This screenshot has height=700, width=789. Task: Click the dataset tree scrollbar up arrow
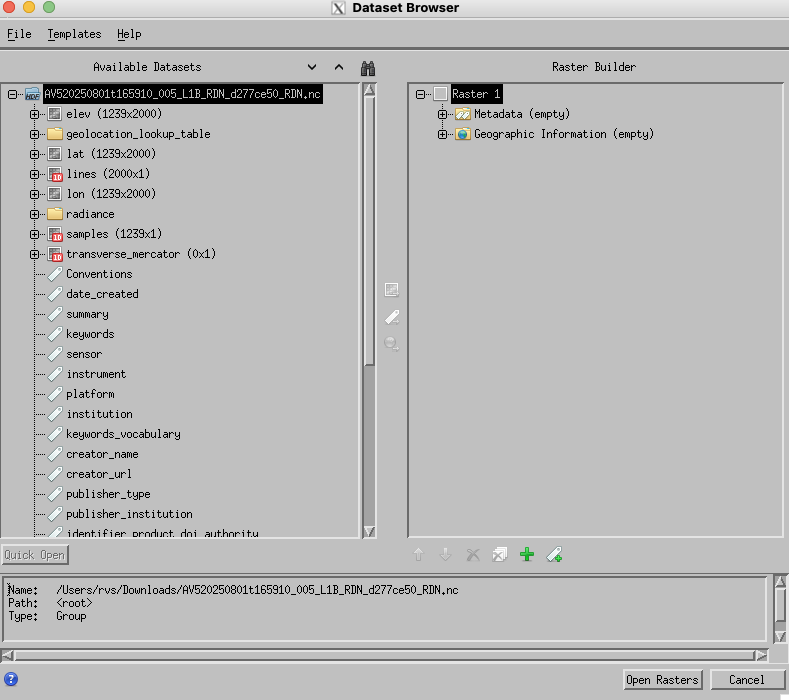point(369,90)
